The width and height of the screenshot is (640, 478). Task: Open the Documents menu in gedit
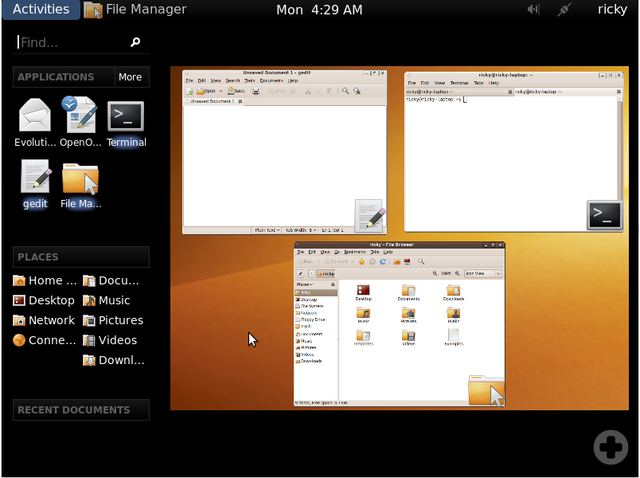pos(271,80)
